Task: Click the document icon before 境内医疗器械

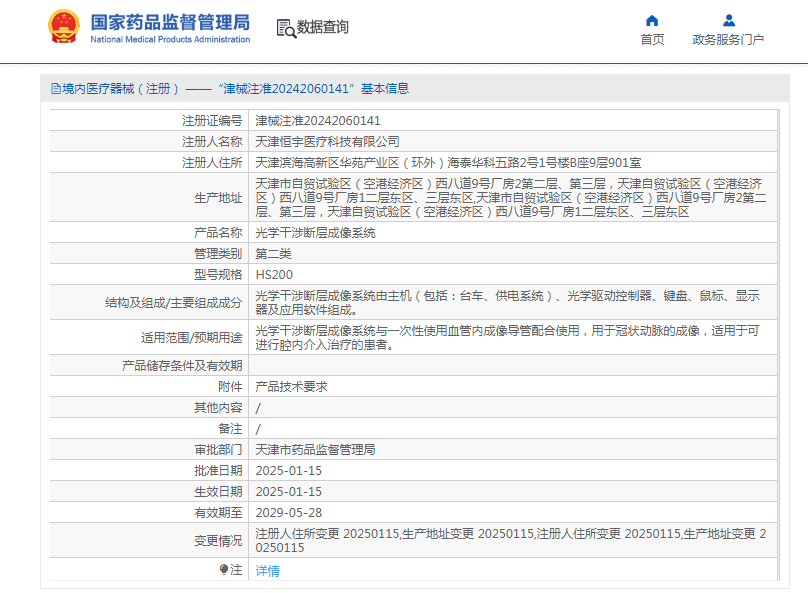Action: click(56, 89)
